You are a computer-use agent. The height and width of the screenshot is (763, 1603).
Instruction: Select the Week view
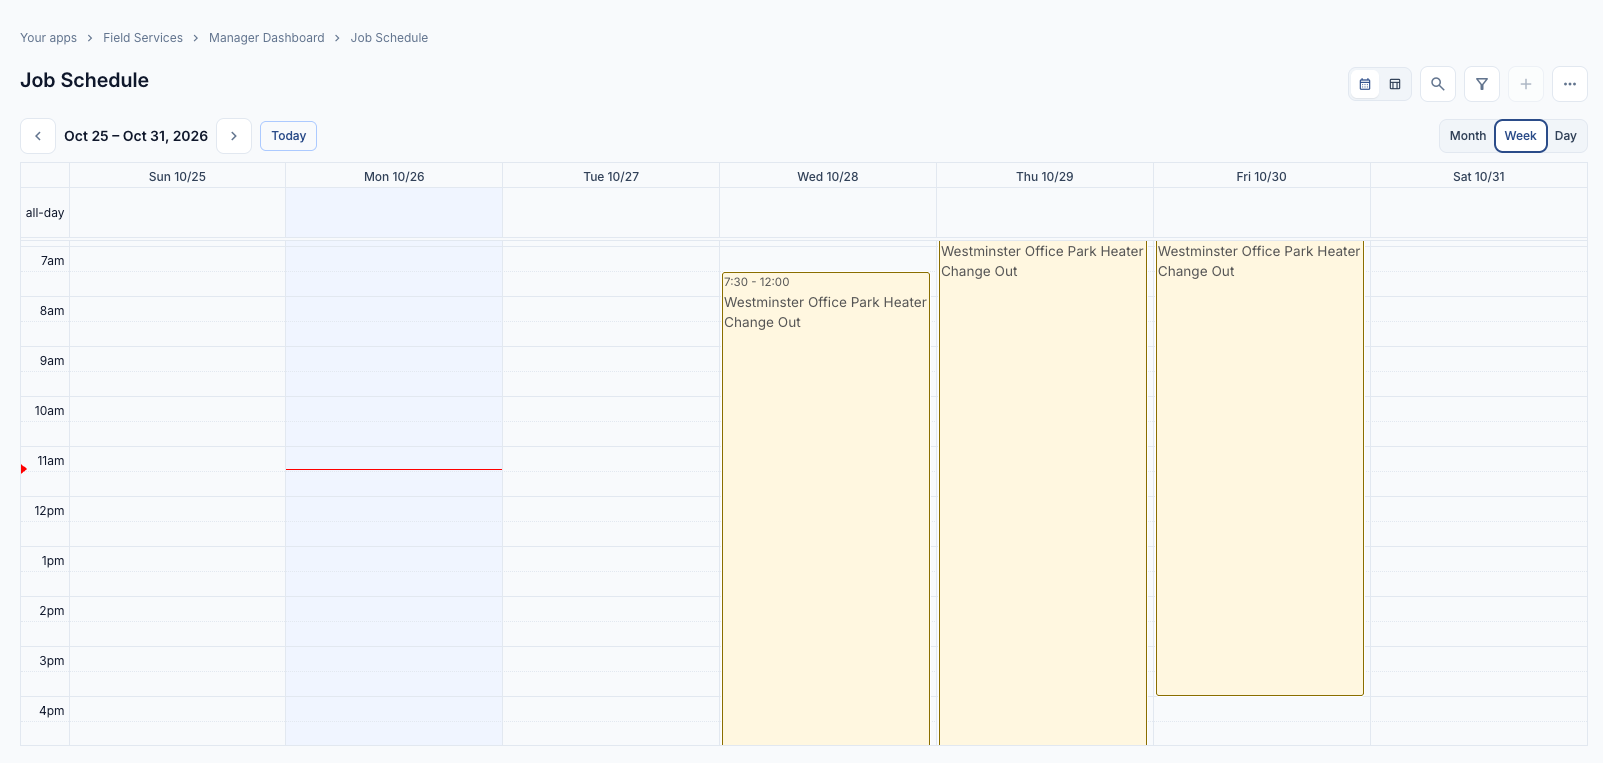(1521, 136)
